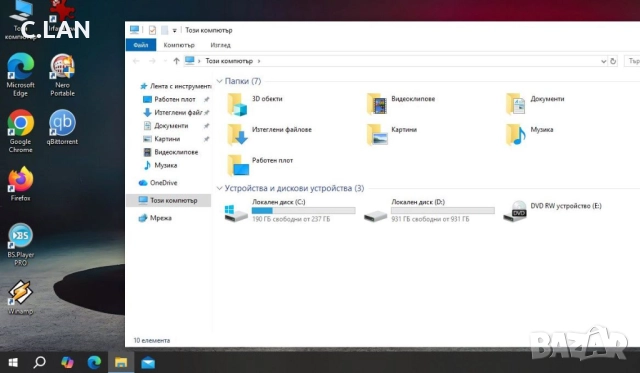640x373 pixels.
Task: Open the BS.Player PRO desktop shortcut
Action: coord(20,244)
